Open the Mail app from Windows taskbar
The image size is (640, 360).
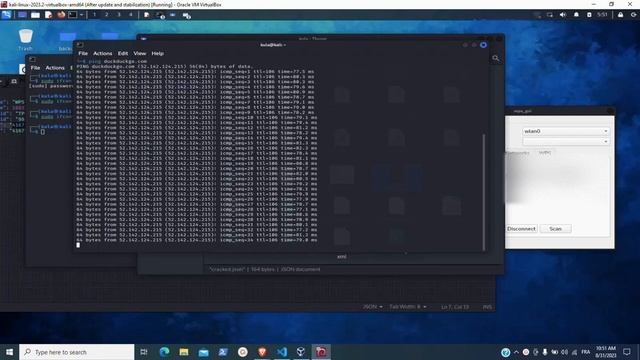pyautogui.click(x=203, y=352)
